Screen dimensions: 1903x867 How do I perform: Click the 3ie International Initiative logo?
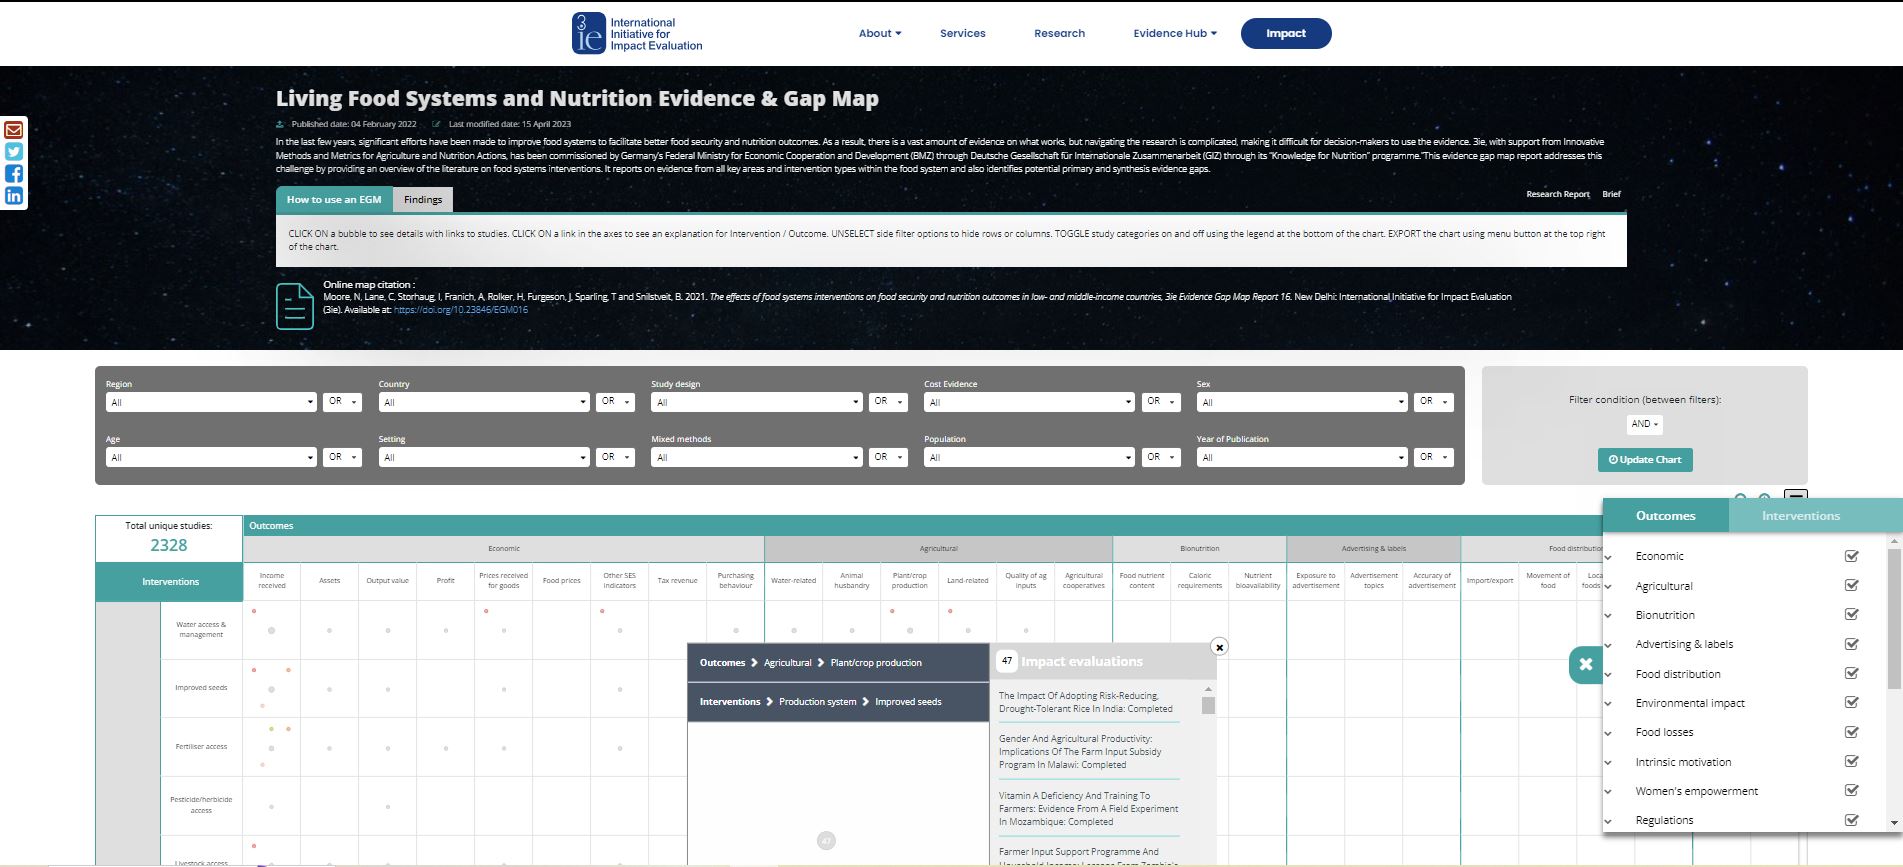click(637, 33)
